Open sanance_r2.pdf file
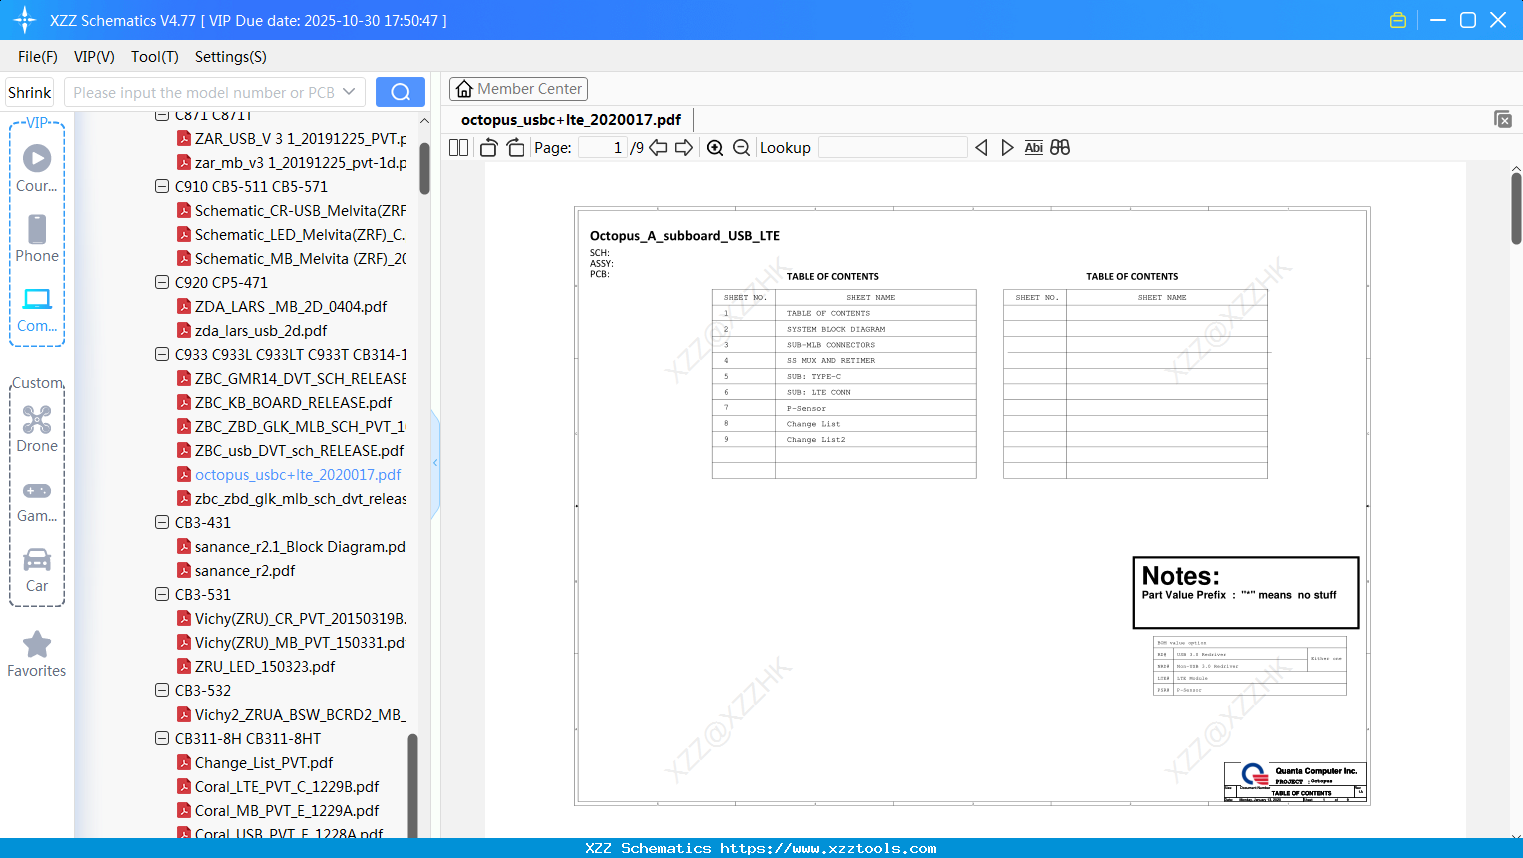Viewport: 1523px width, 858px height. point(245,570)
